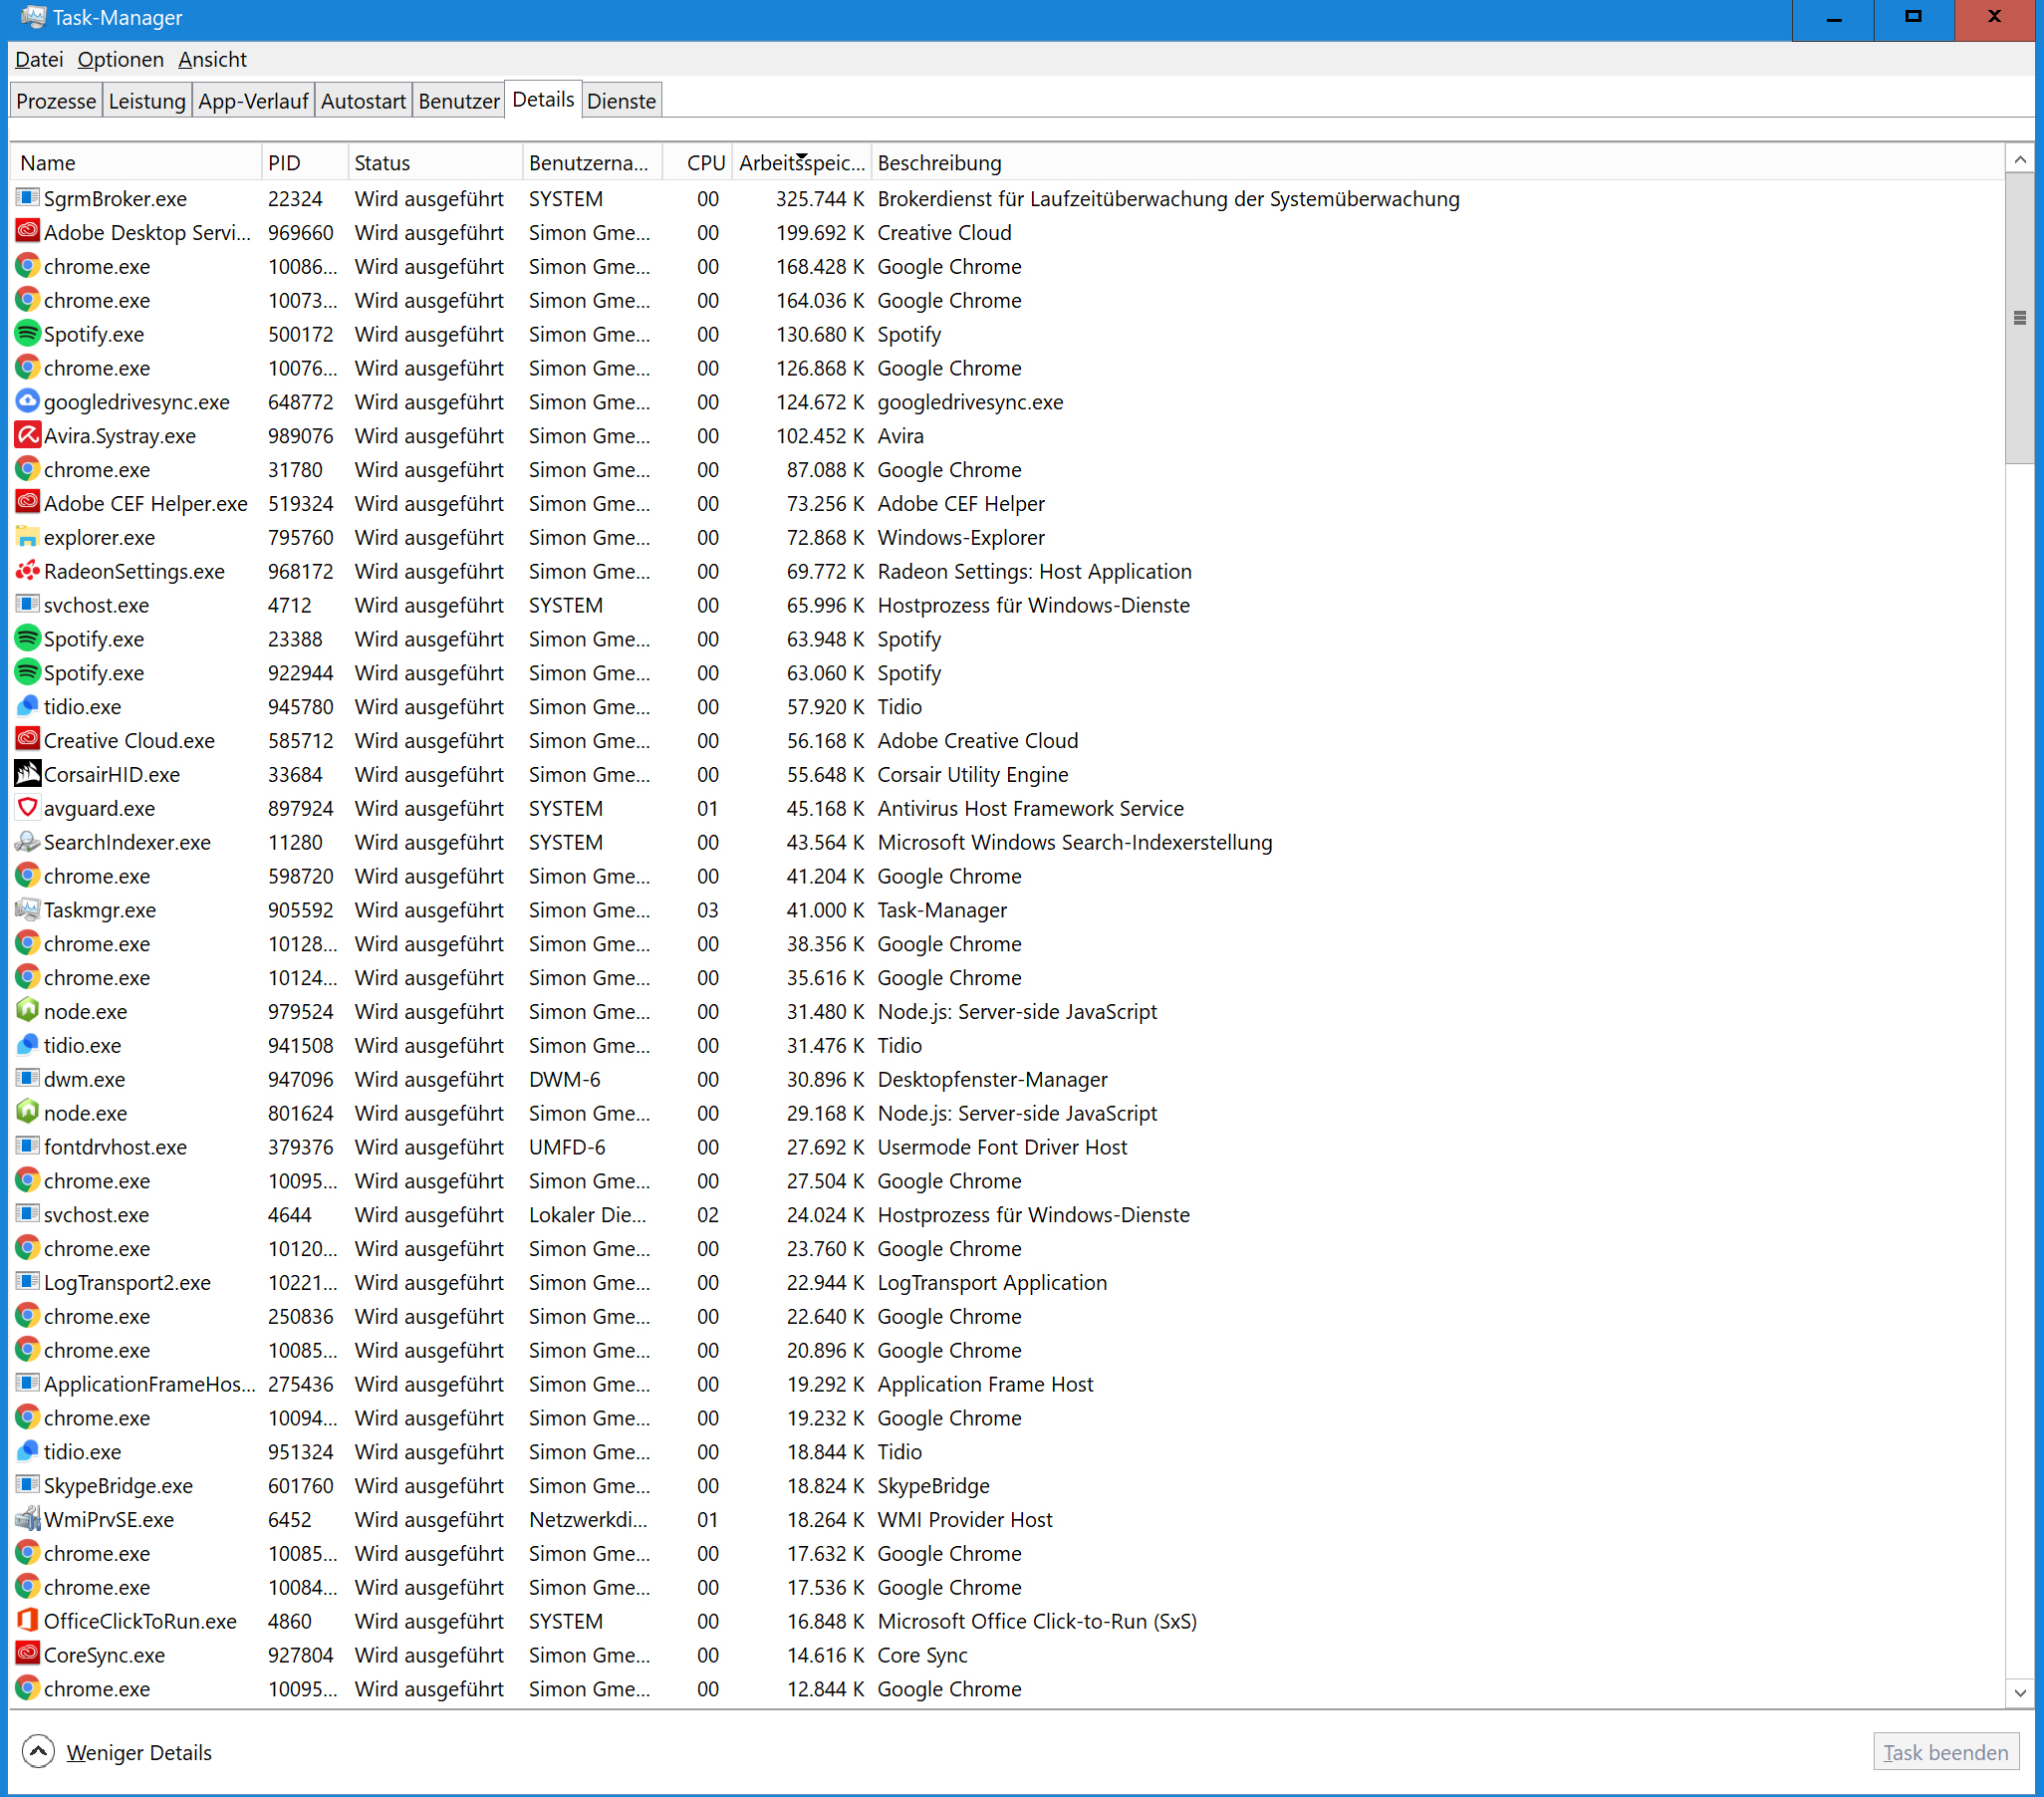Click the vertical scrollbar thumb

[x=2020, y=318]
